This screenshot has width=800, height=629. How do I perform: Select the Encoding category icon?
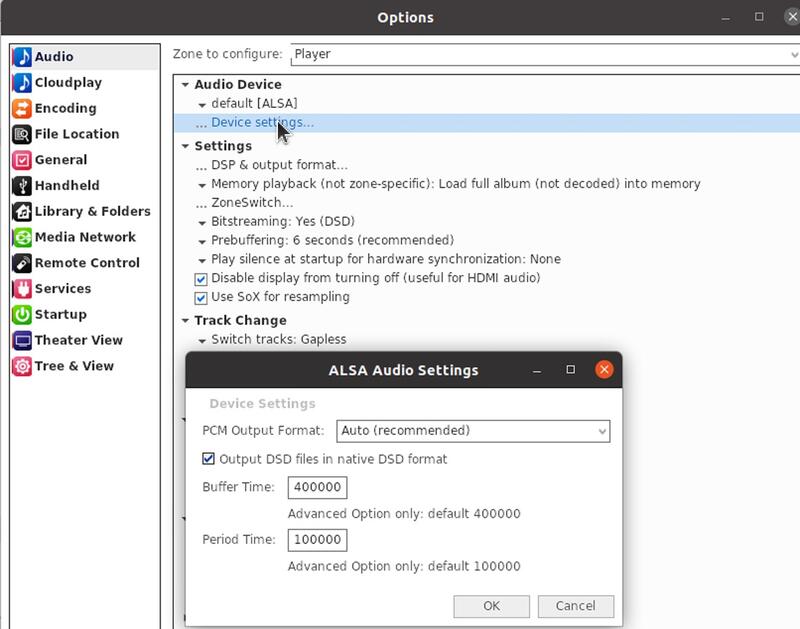tap(22, 109)
